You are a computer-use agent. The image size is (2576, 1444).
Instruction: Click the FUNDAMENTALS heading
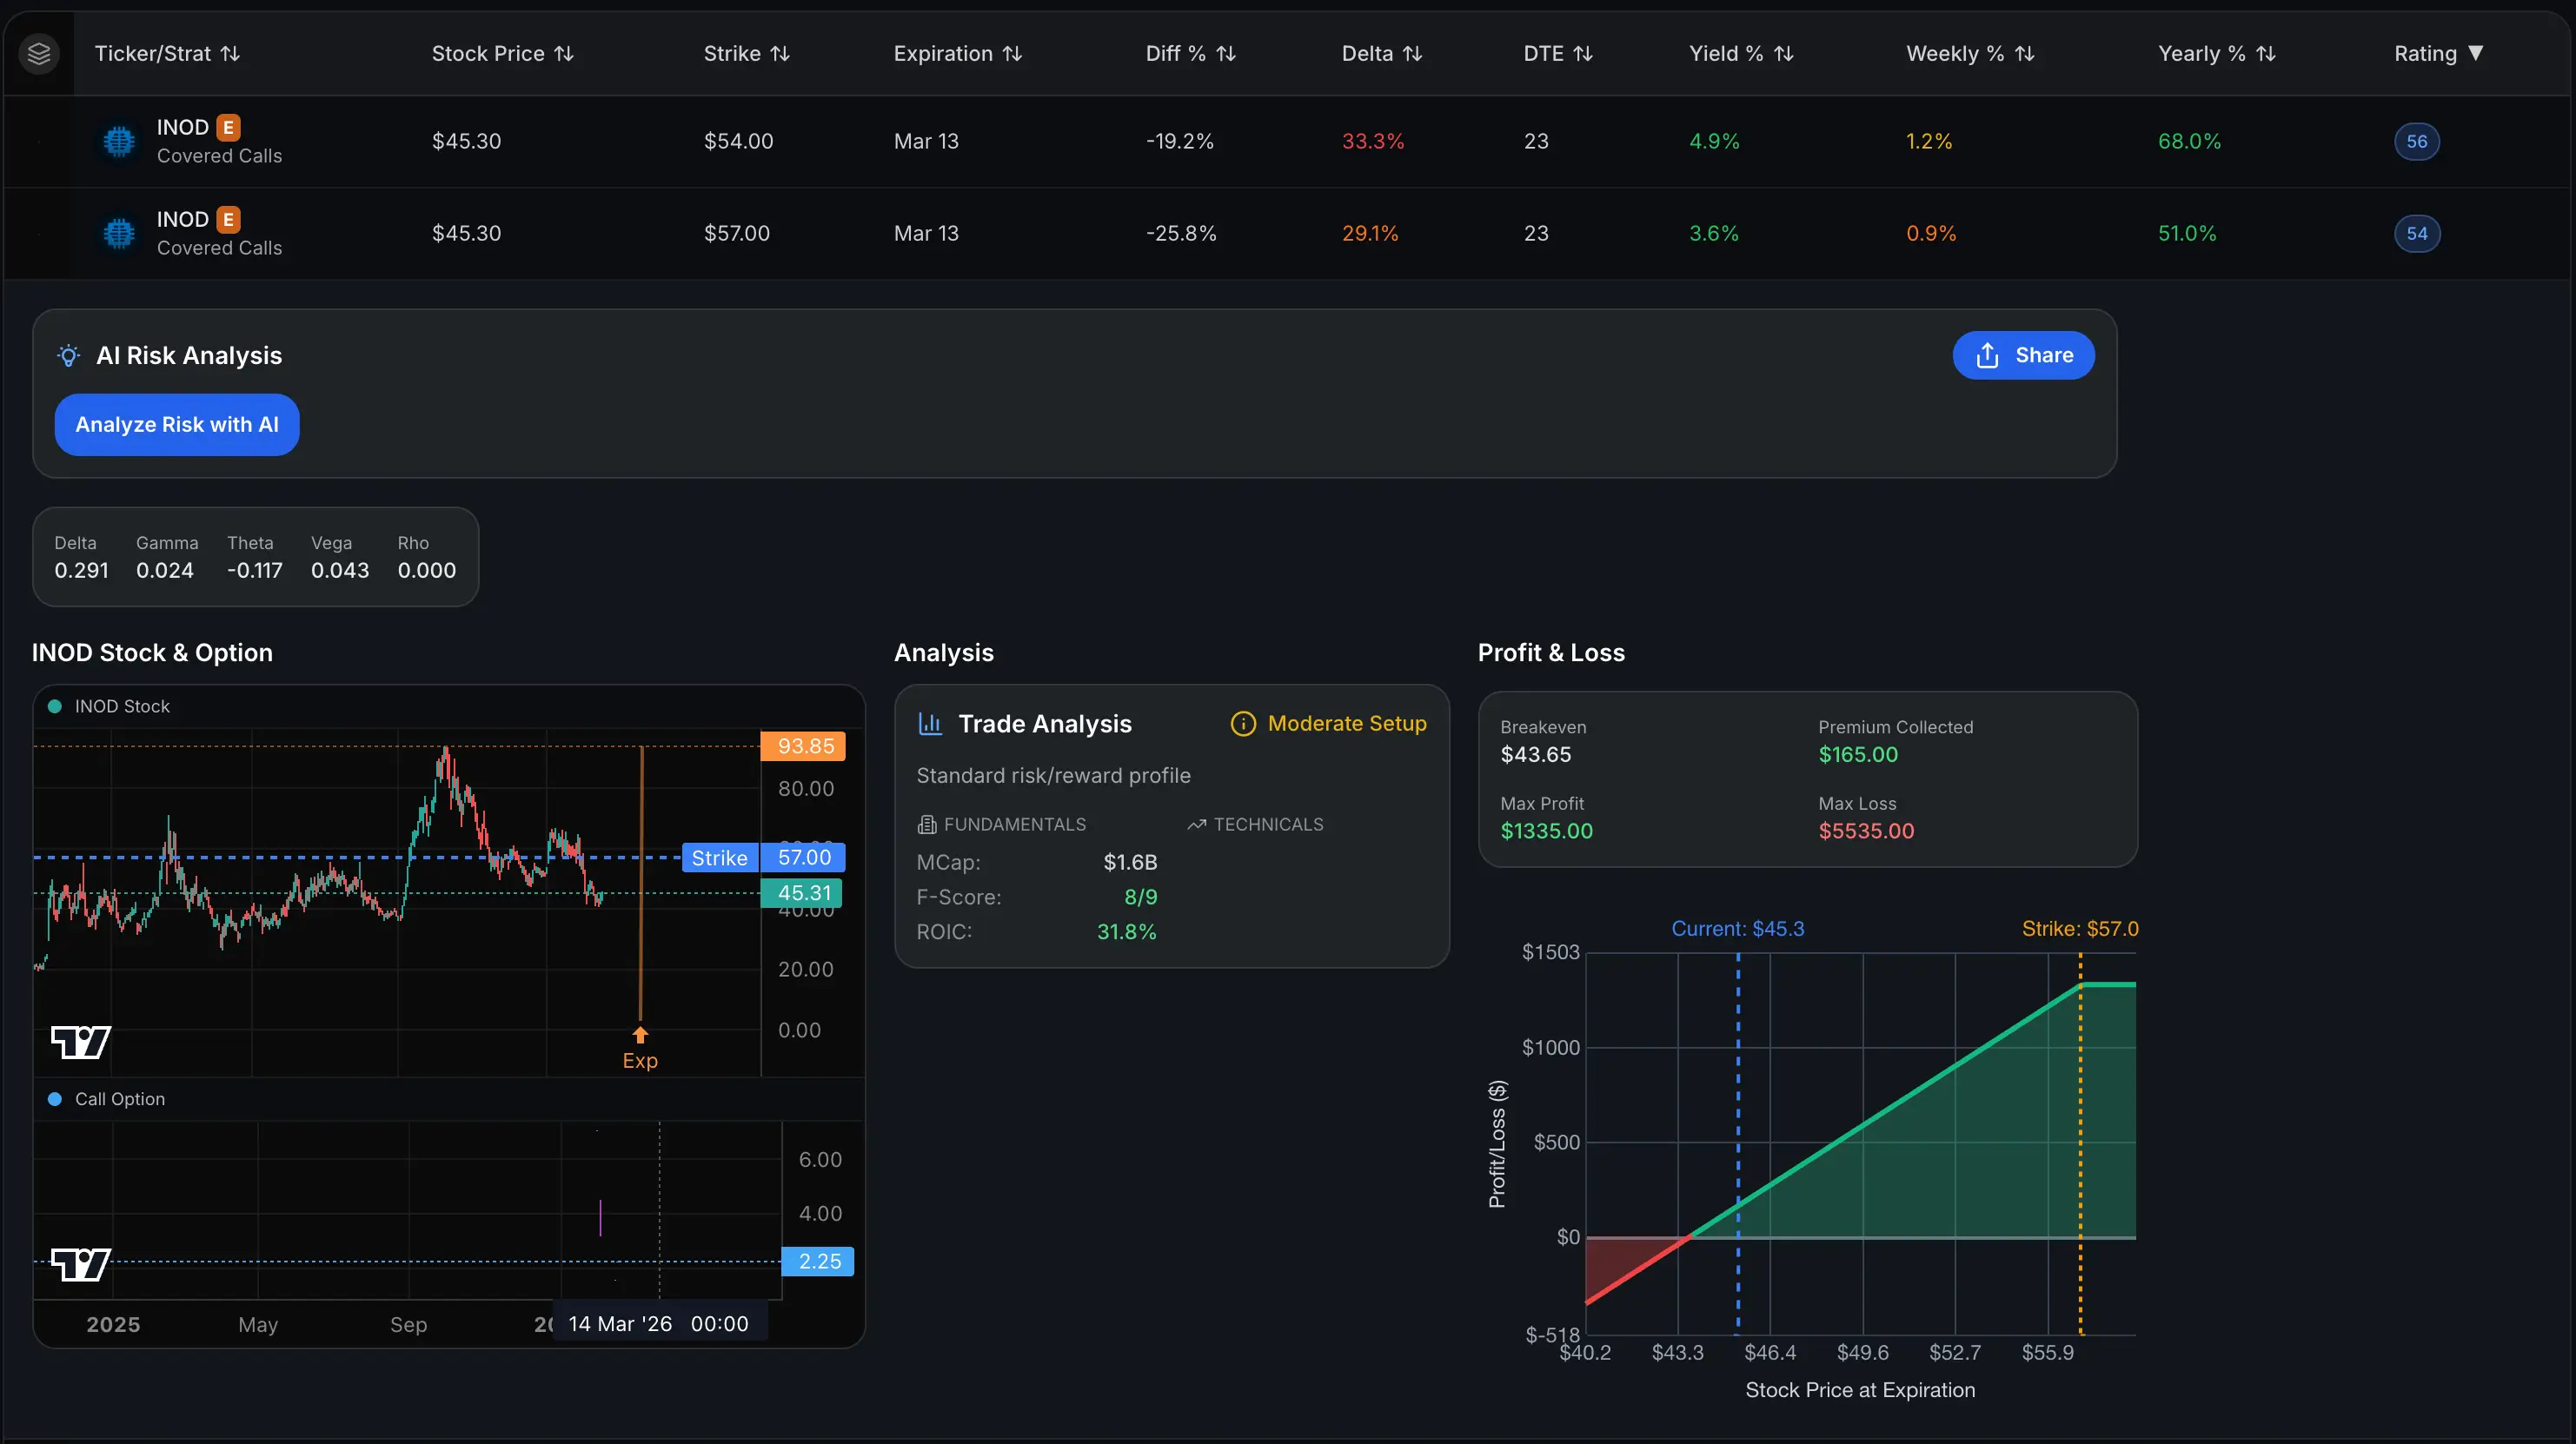pos(1014,825)
